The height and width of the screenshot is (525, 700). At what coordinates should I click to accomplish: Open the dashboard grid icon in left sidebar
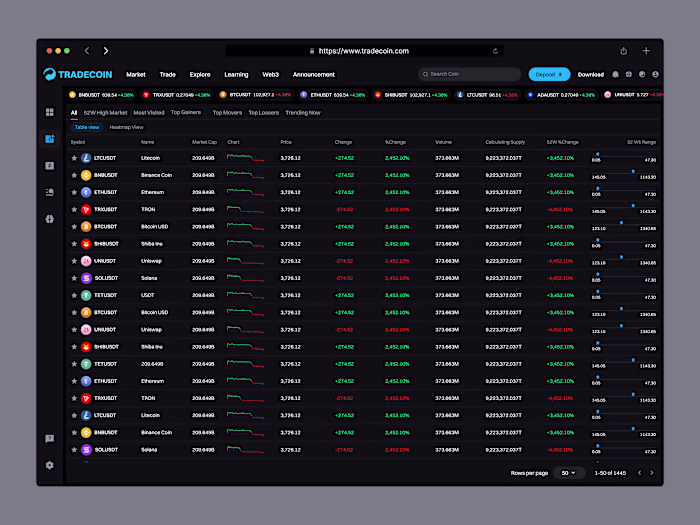pos(50,112)
